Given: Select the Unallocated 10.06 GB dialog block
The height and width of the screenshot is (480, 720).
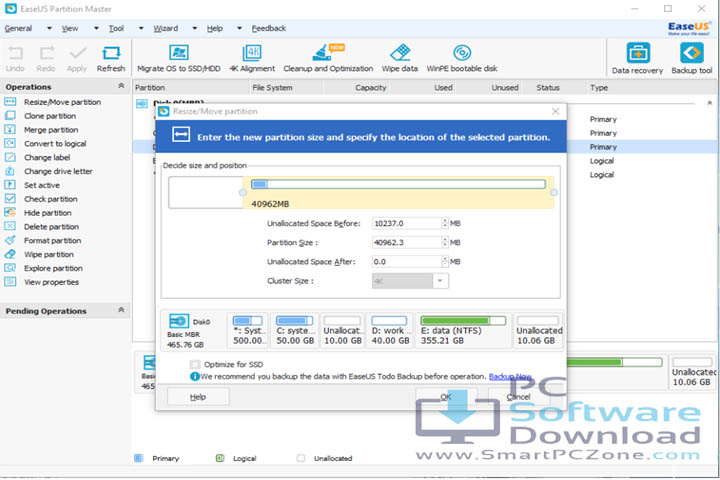Looking at the screenshot, I should click(538, 331).
